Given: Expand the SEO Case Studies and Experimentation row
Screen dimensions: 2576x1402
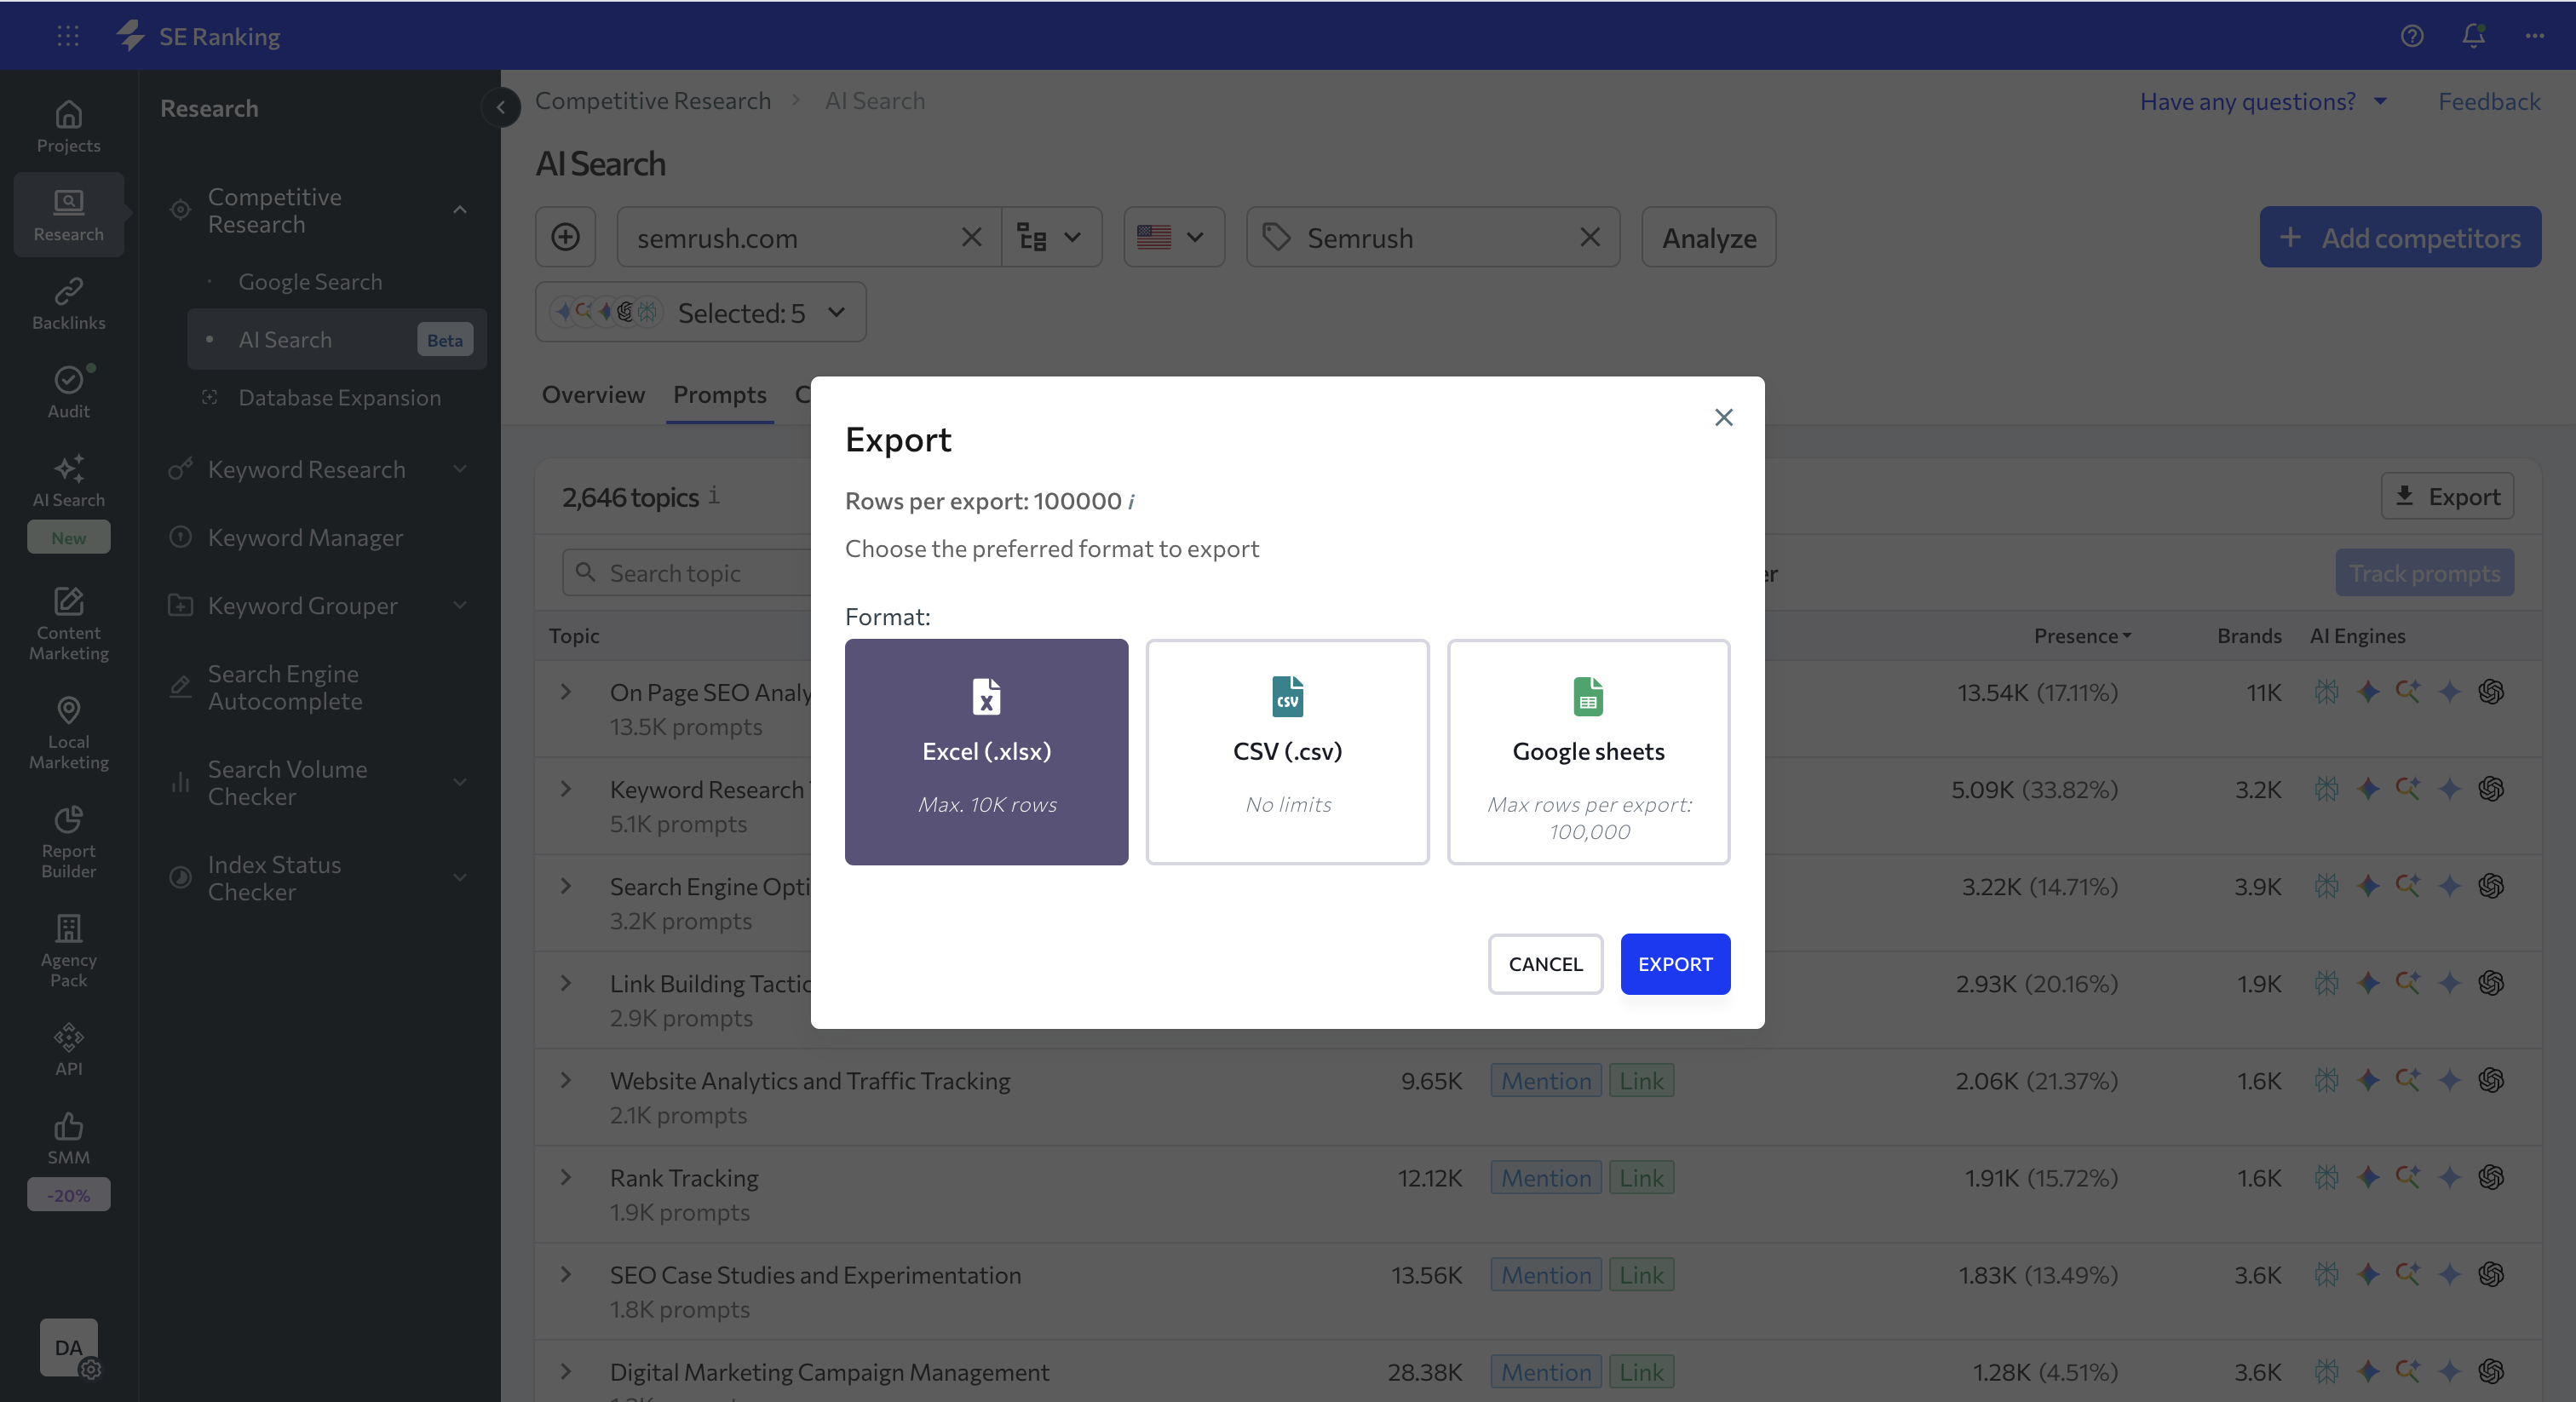Looking at the screenshot, I should tap(566, 1274).
